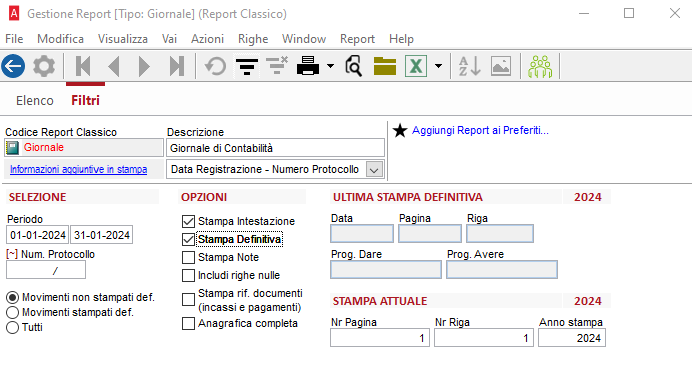
Task: Apply the filter icon
Action: pos(247,66)
